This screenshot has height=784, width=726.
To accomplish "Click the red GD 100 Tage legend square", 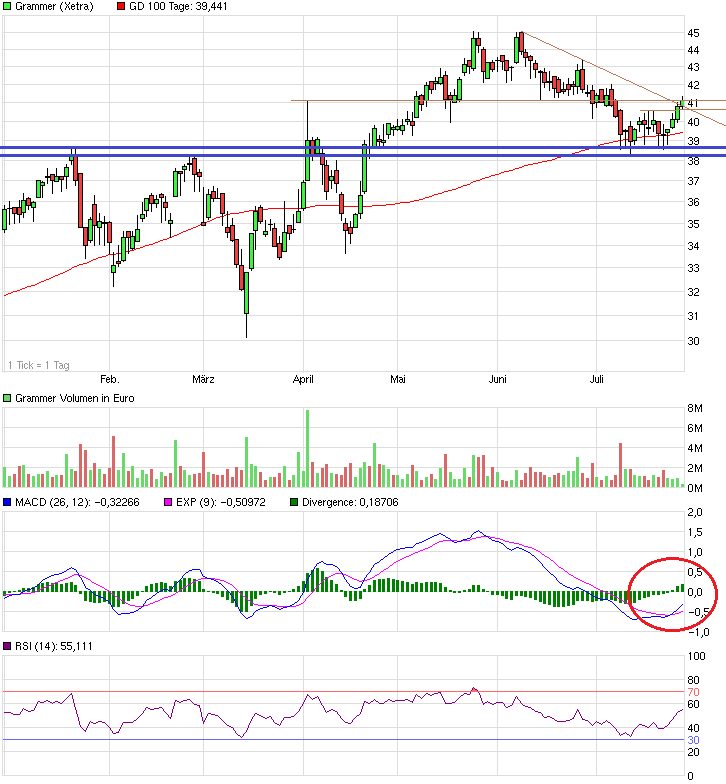I will tap(122, 7).
